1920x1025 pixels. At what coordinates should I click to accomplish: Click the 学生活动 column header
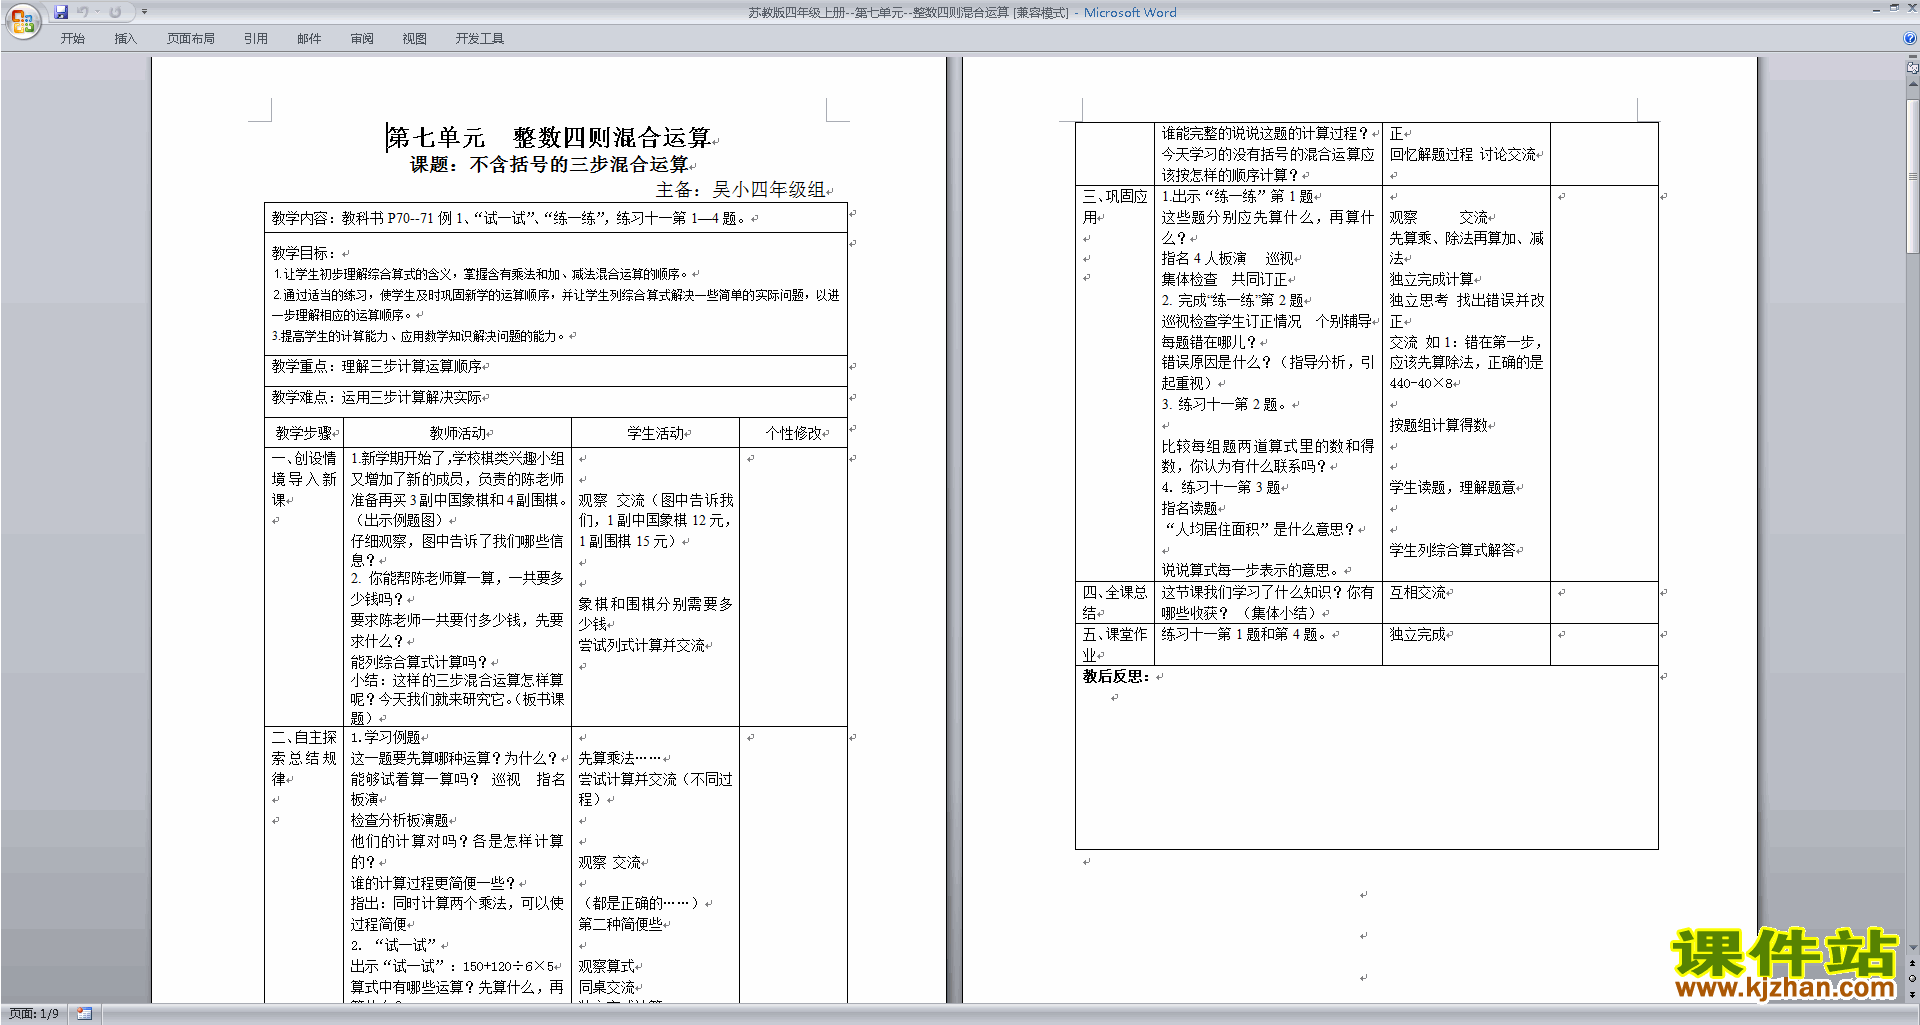[656, 433]
